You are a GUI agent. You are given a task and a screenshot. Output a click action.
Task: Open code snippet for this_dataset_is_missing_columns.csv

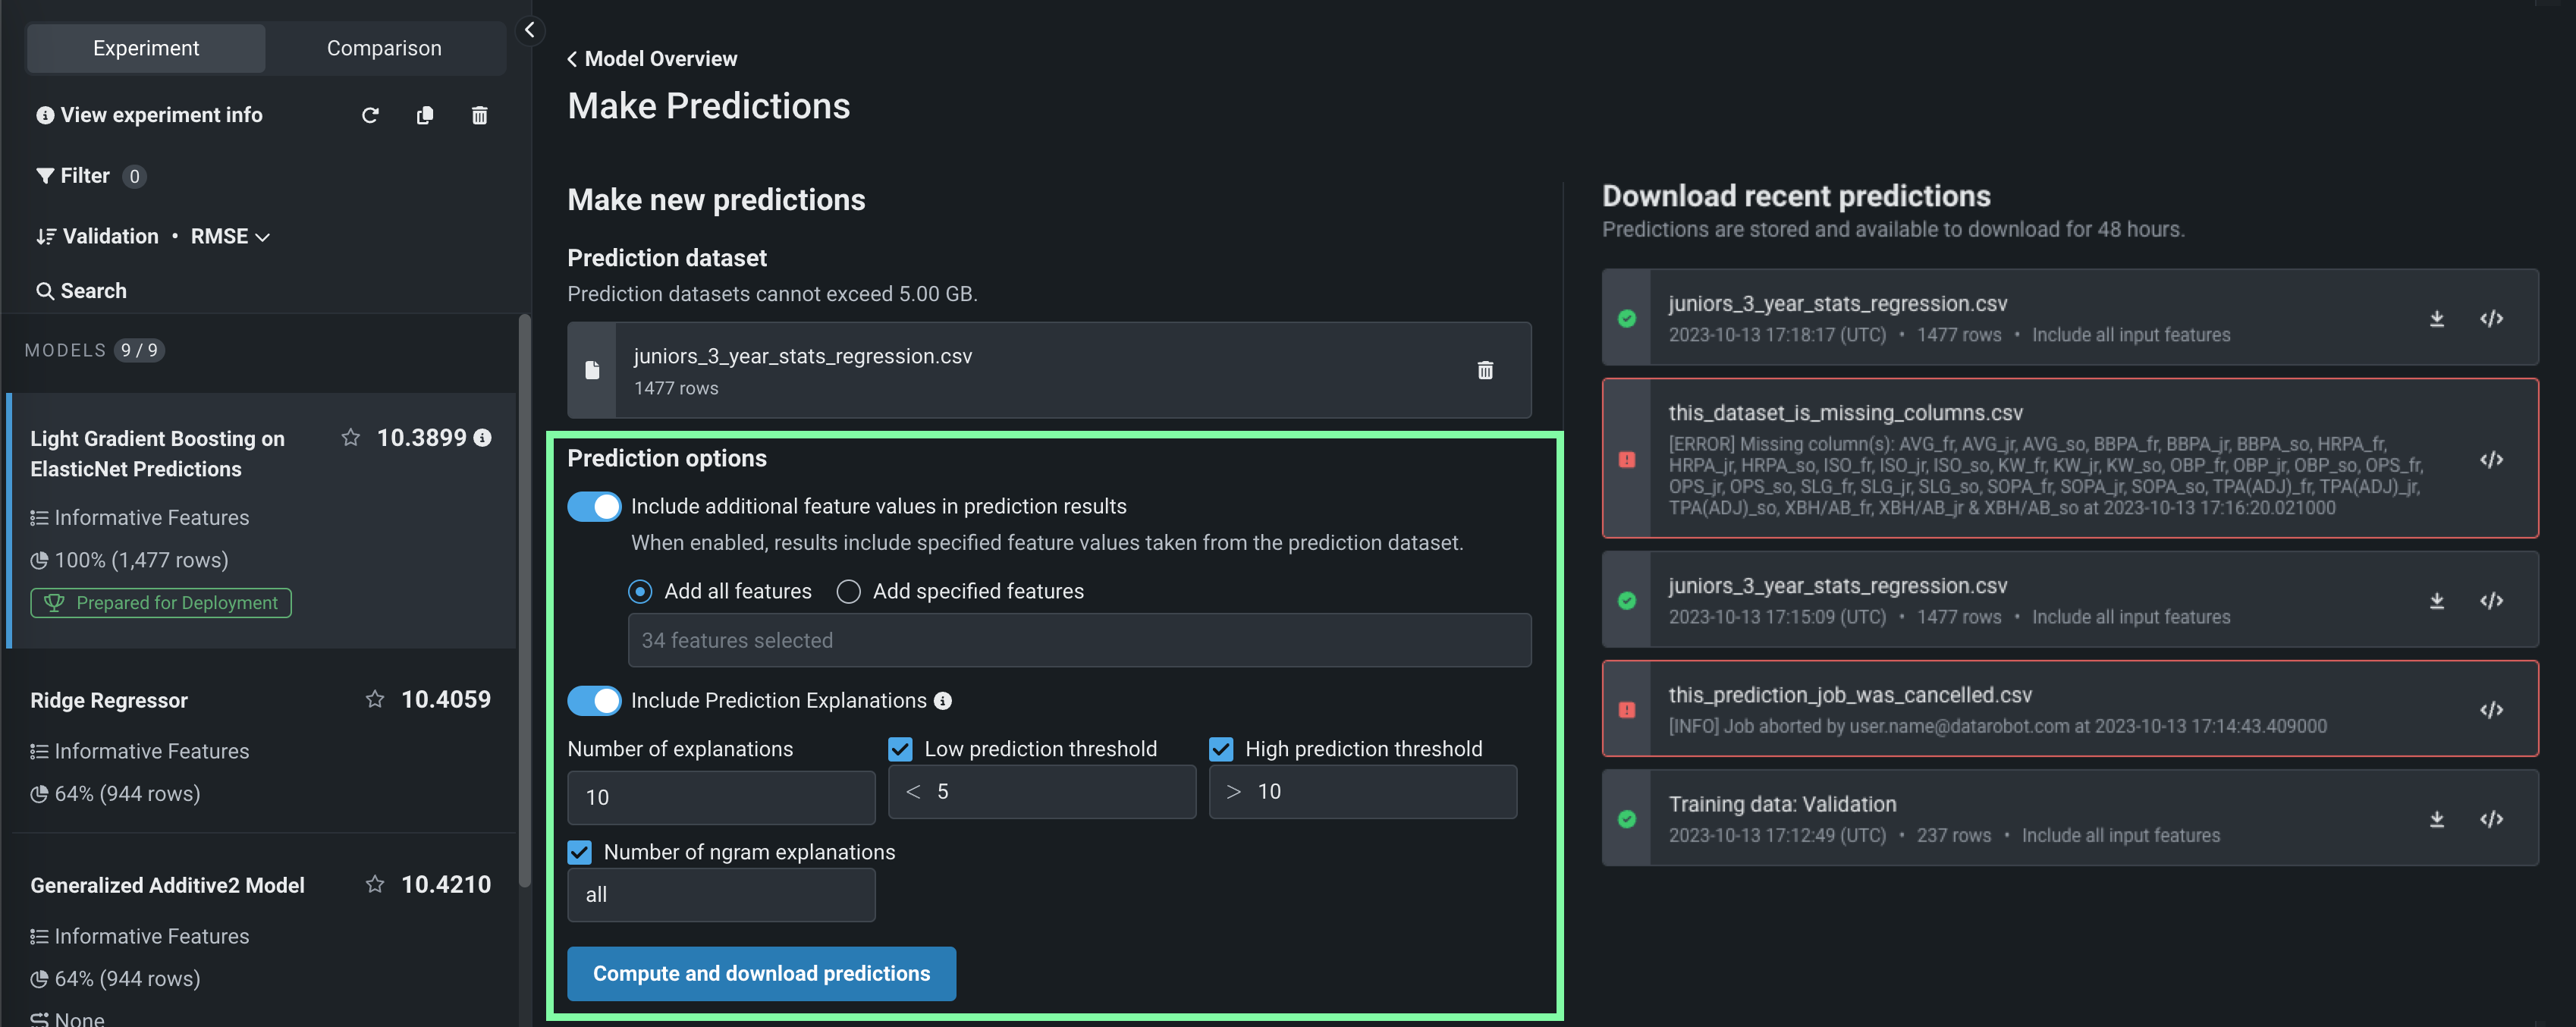tap(2491, 460)
